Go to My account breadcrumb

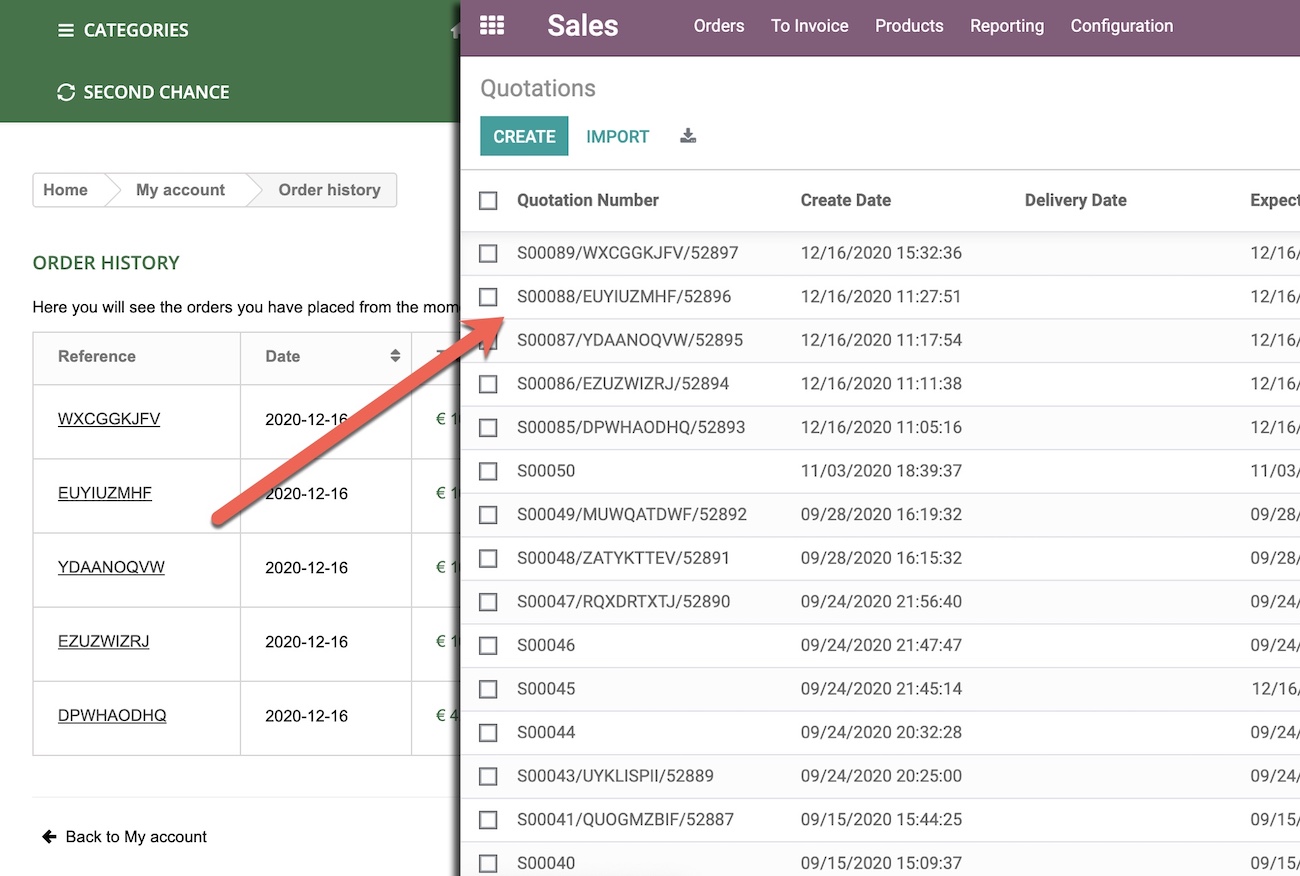[x=180, y=190]
